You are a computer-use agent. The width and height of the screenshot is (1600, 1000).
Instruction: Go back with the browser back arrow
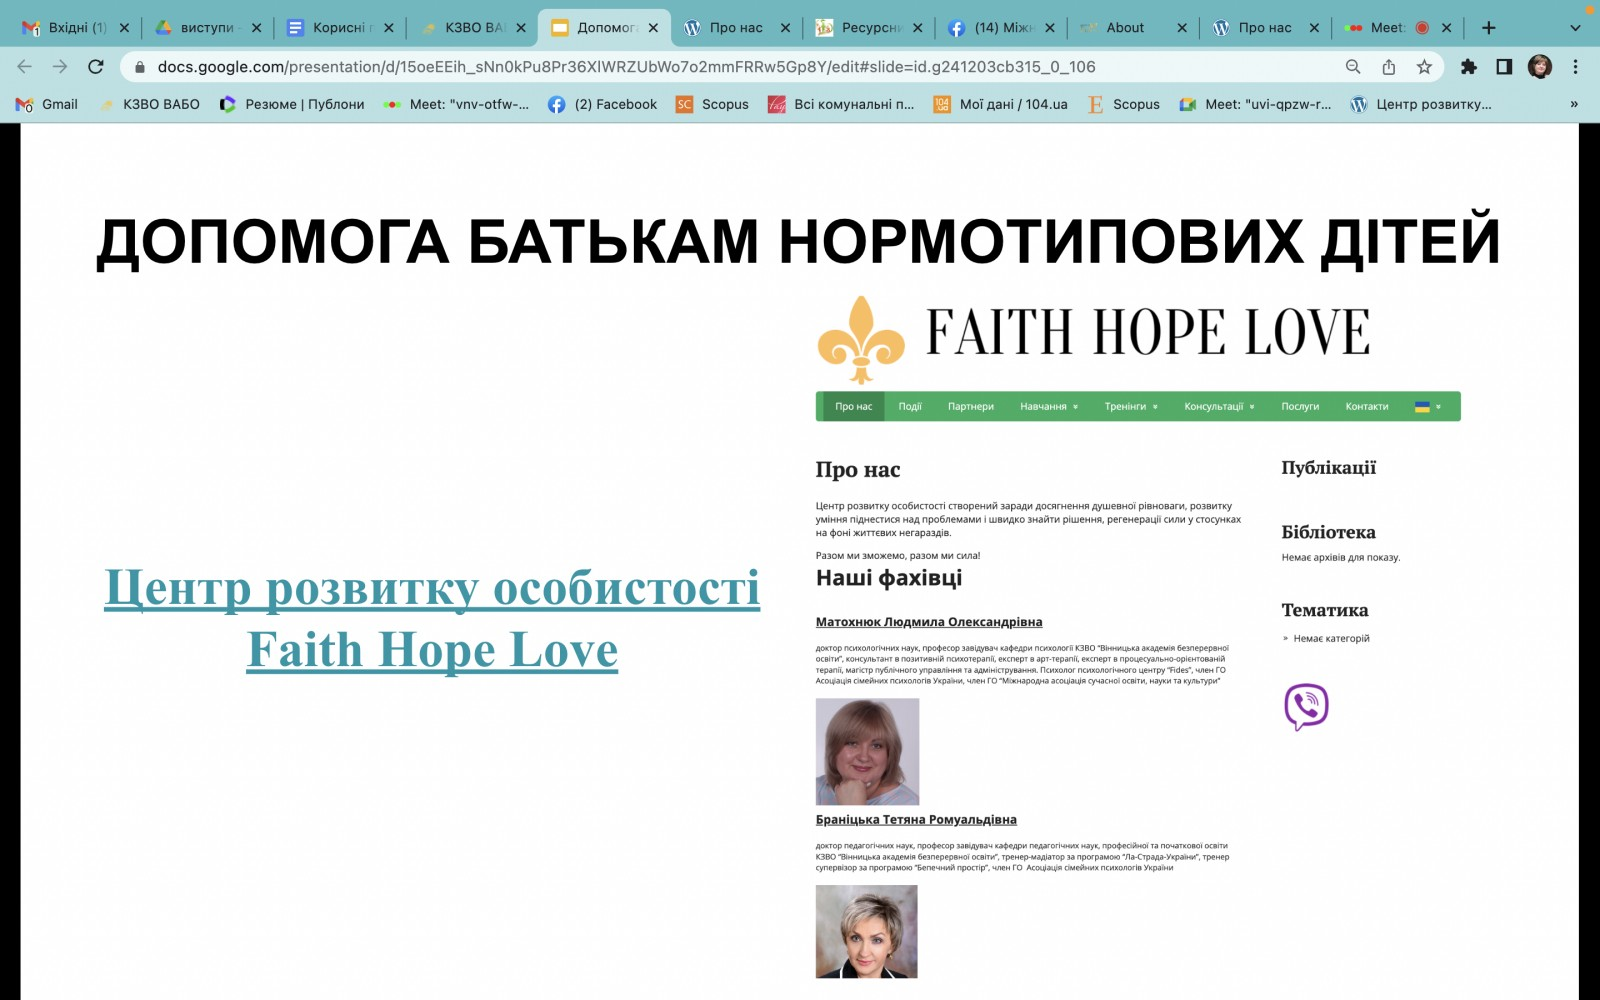click(x=24, y=67)
